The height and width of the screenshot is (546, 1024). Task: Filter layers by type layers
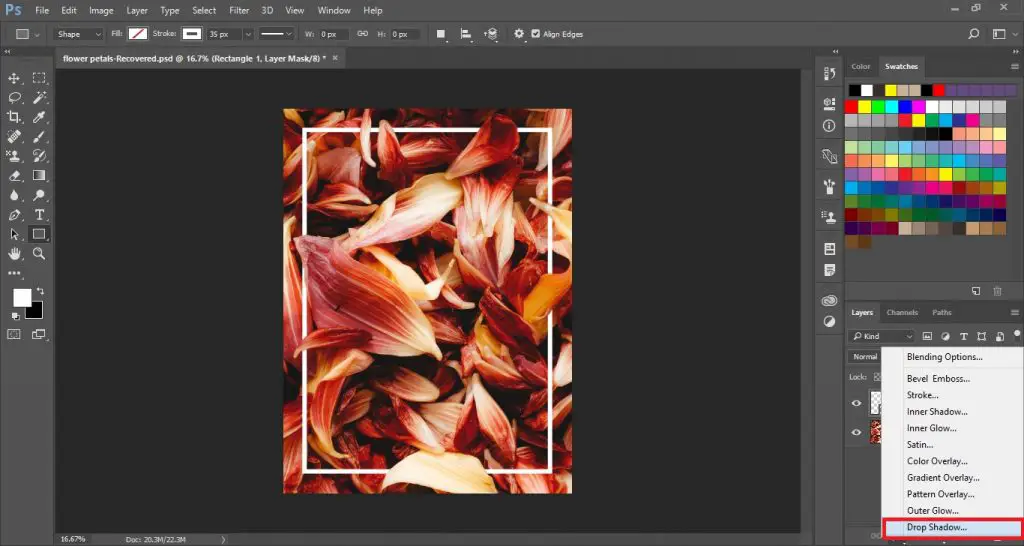(x=963, y=336)
